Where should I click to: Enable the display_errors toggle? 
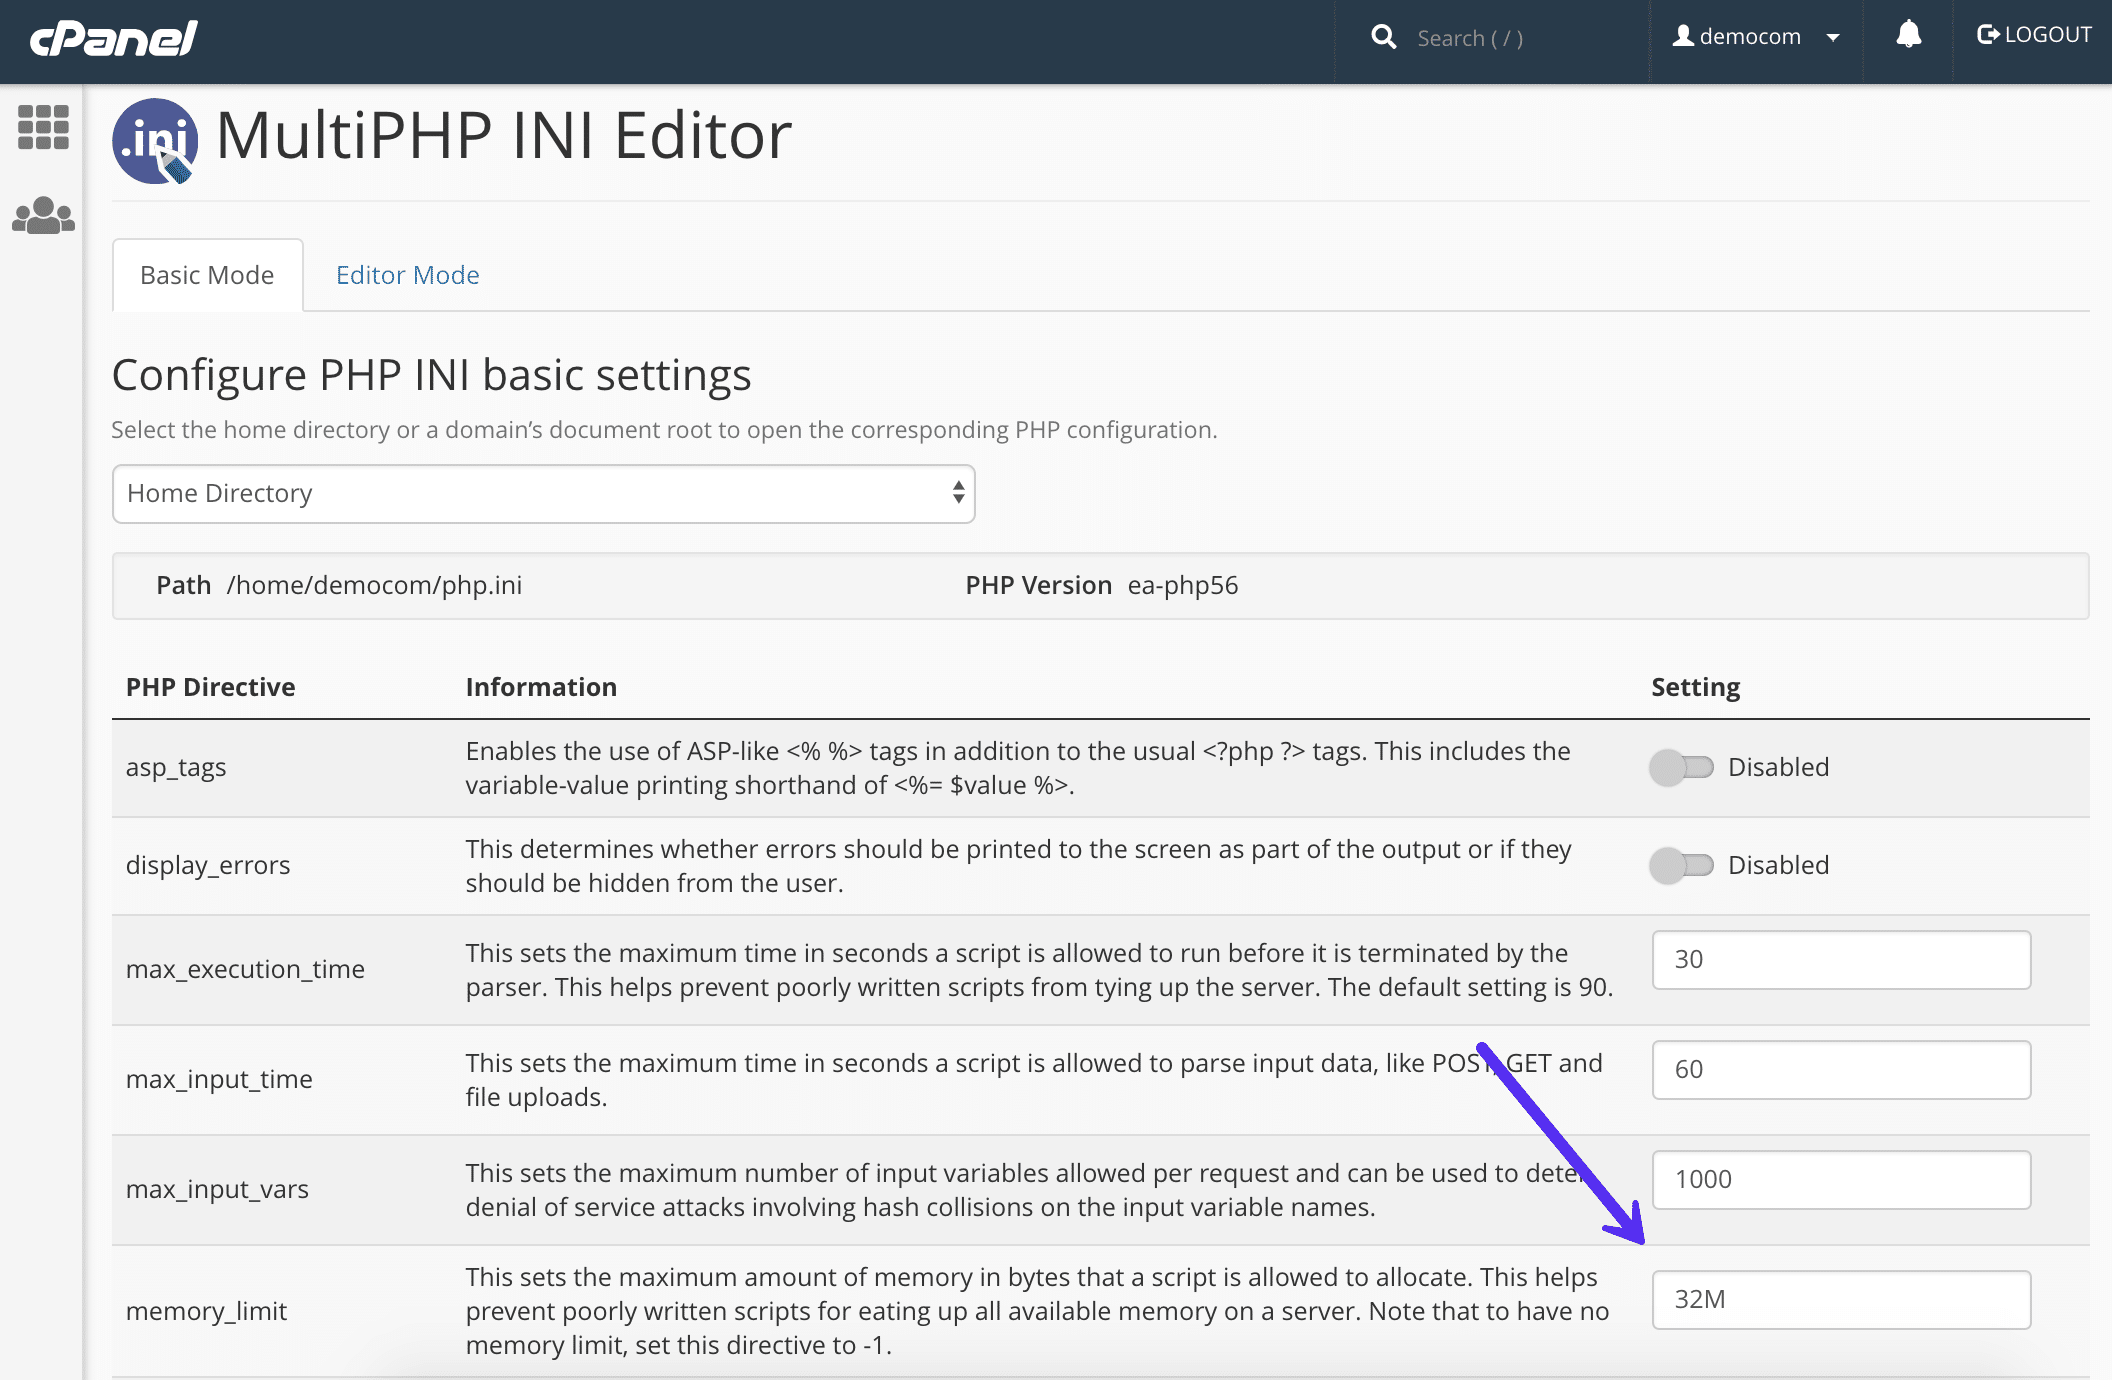point(1681,864)
